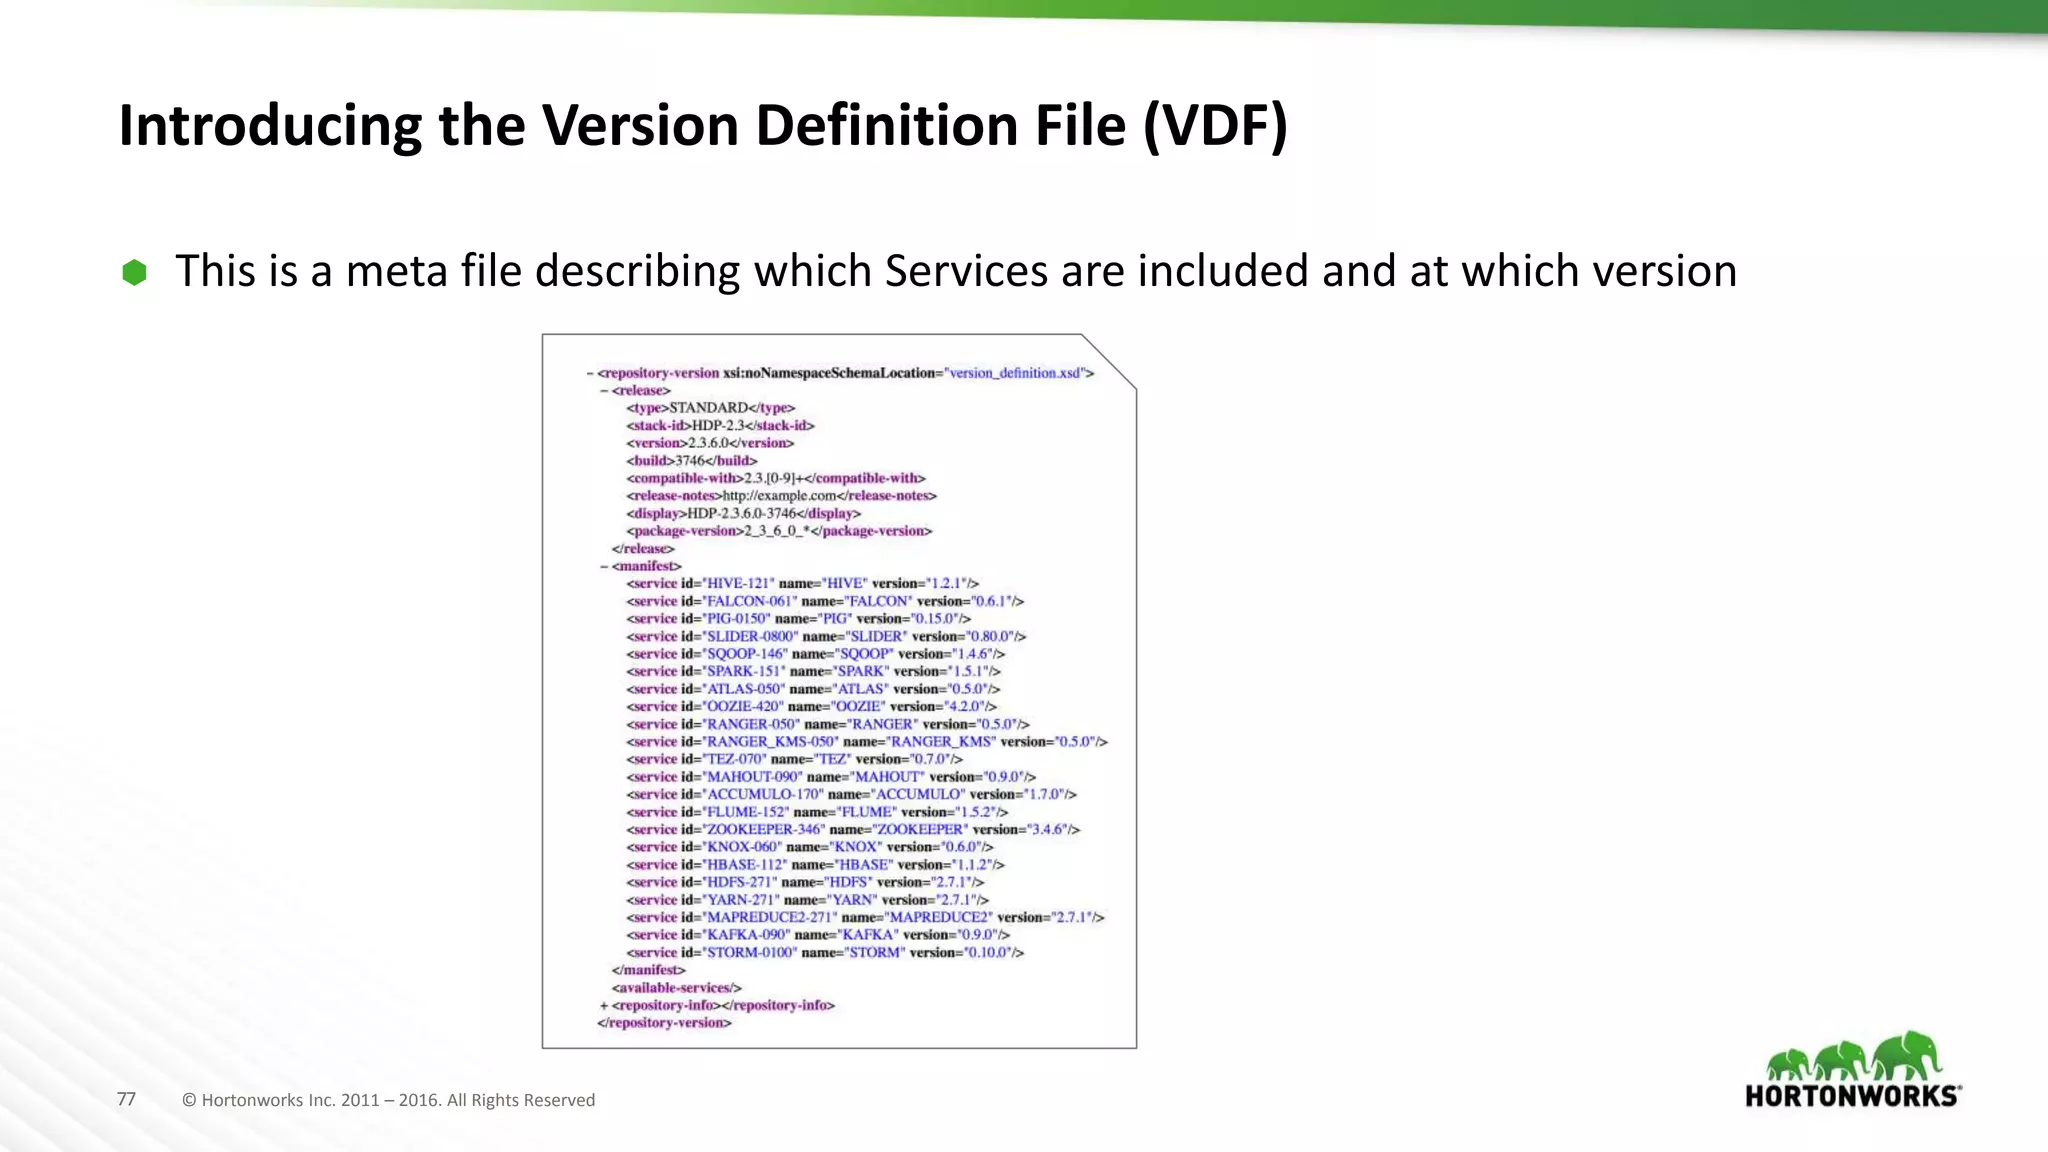Screen dimensions: 2048x1152
Task: Select the RANGER_KMS-050 service line
Action: point(867,742)
